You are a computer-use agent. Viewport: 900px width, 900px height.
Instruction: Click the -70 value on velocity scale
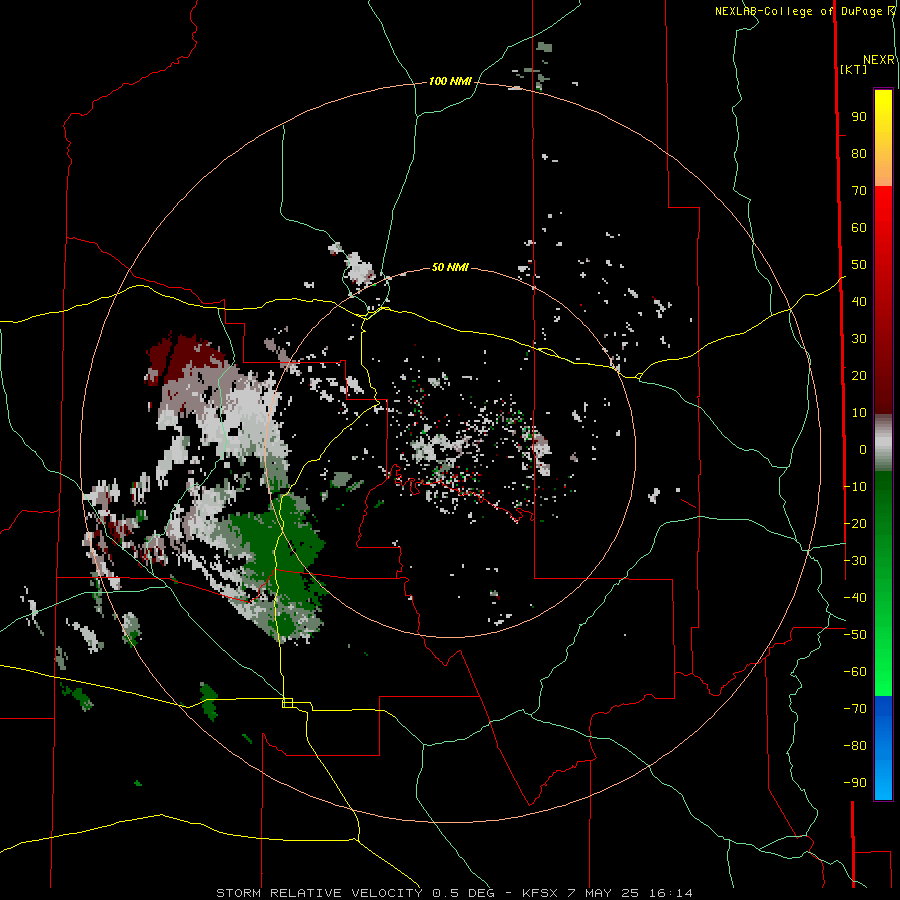tap(855, 709)
